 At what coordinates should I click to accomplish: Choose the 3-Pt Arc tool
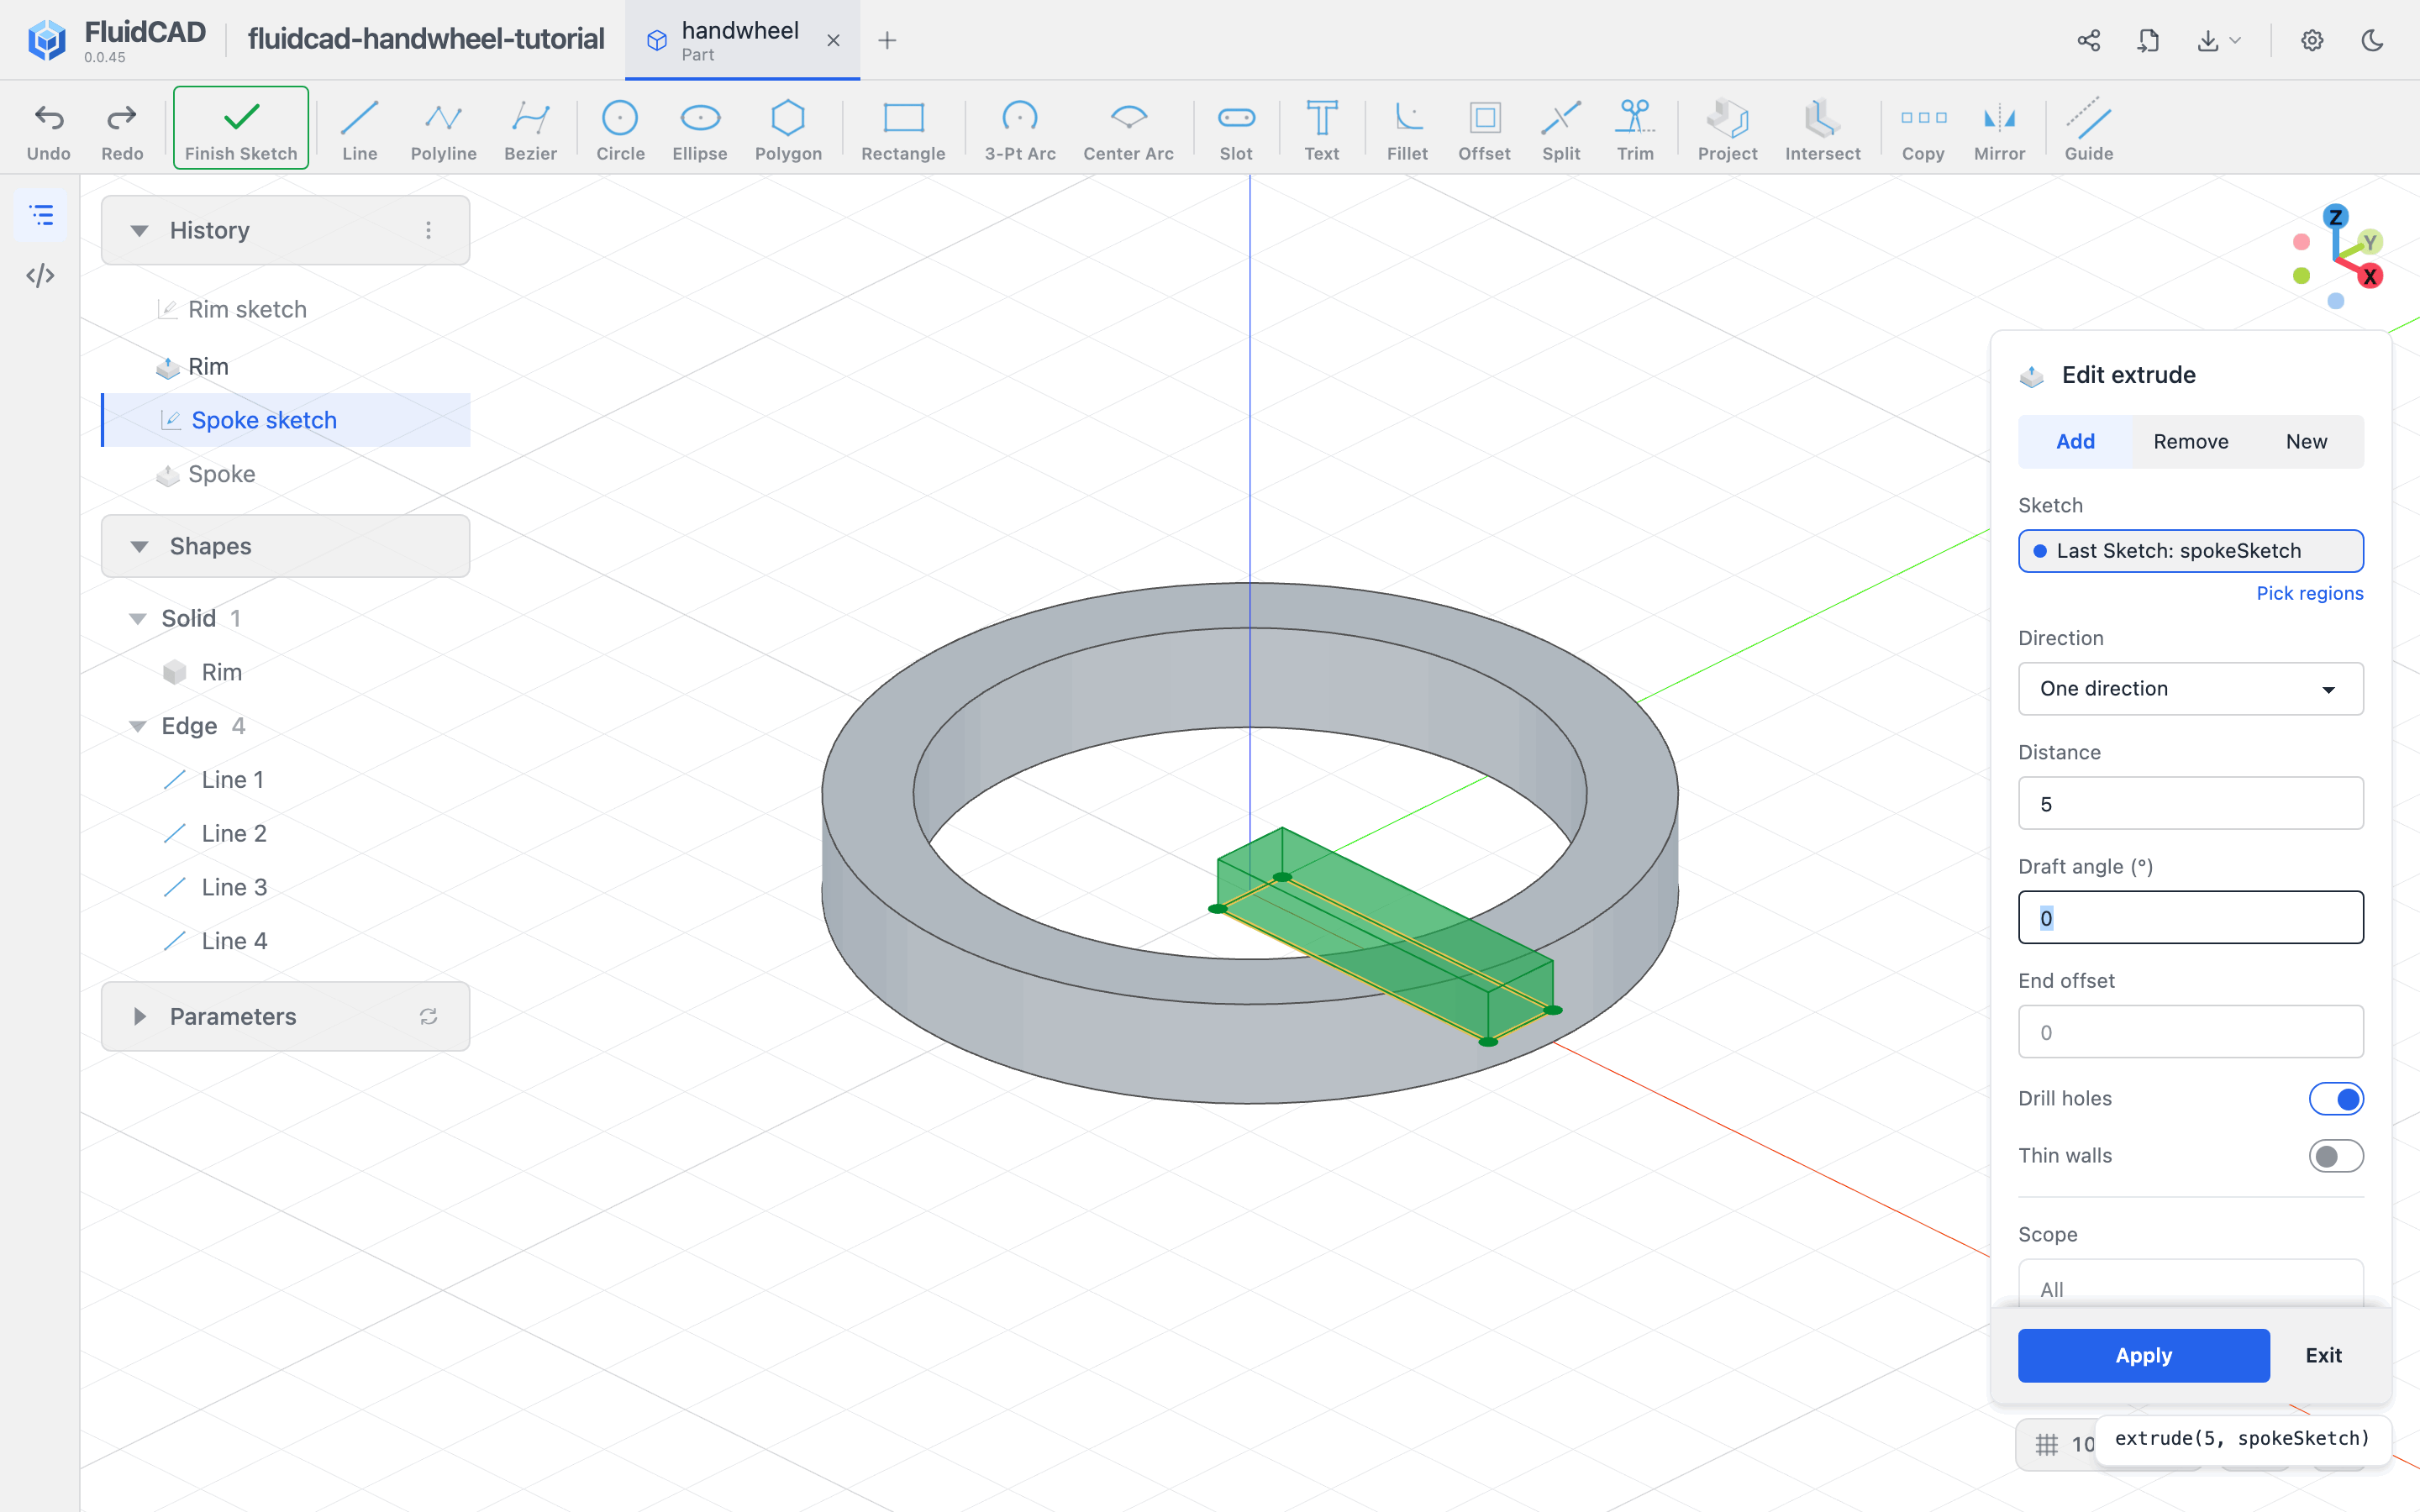[1020, 129]
